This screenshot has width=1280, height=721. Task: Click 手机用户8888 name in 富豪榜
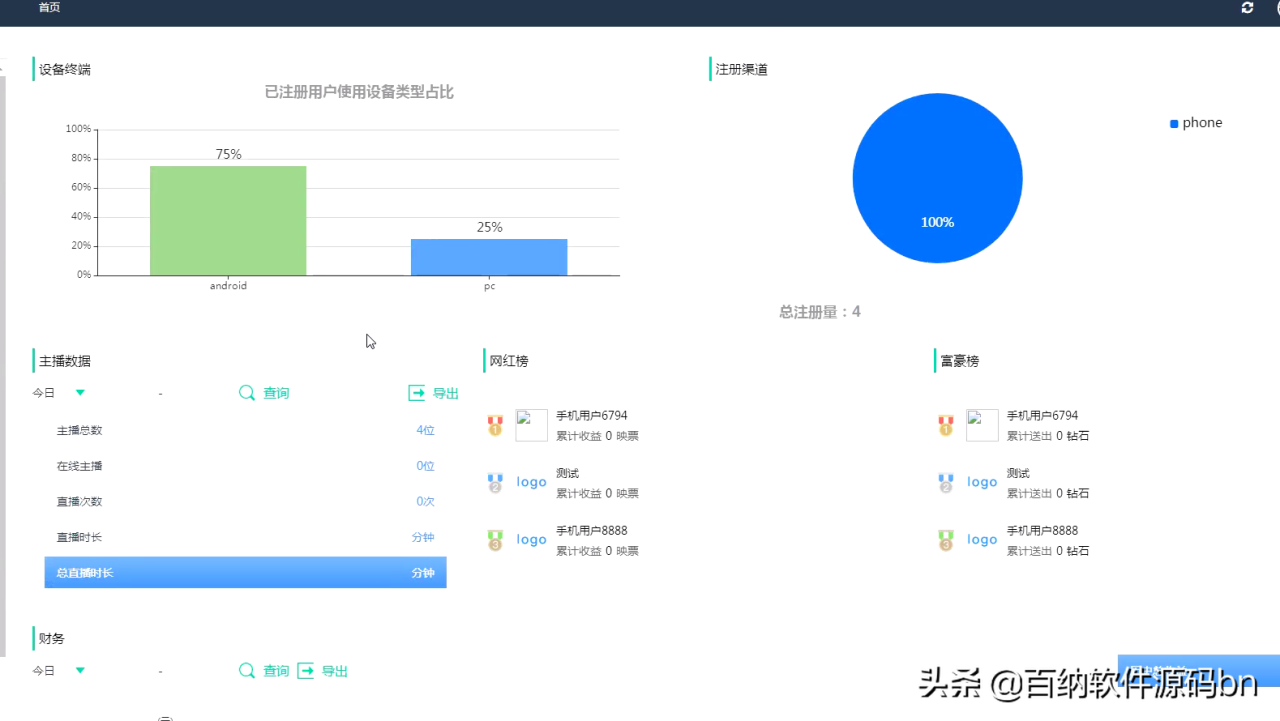click(x=1042, y=531)
